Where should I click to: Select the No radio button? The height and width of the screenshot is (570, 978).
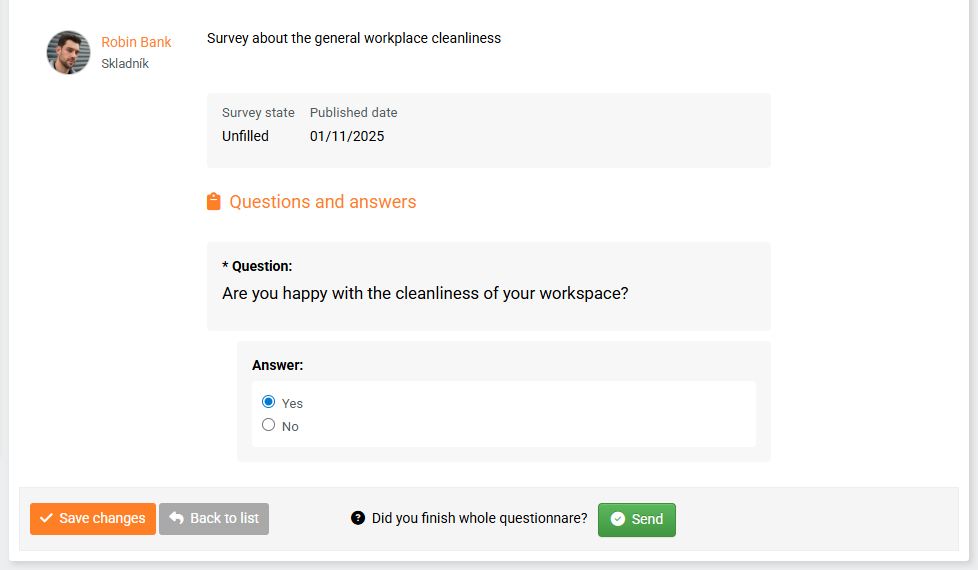coord(268,425)
